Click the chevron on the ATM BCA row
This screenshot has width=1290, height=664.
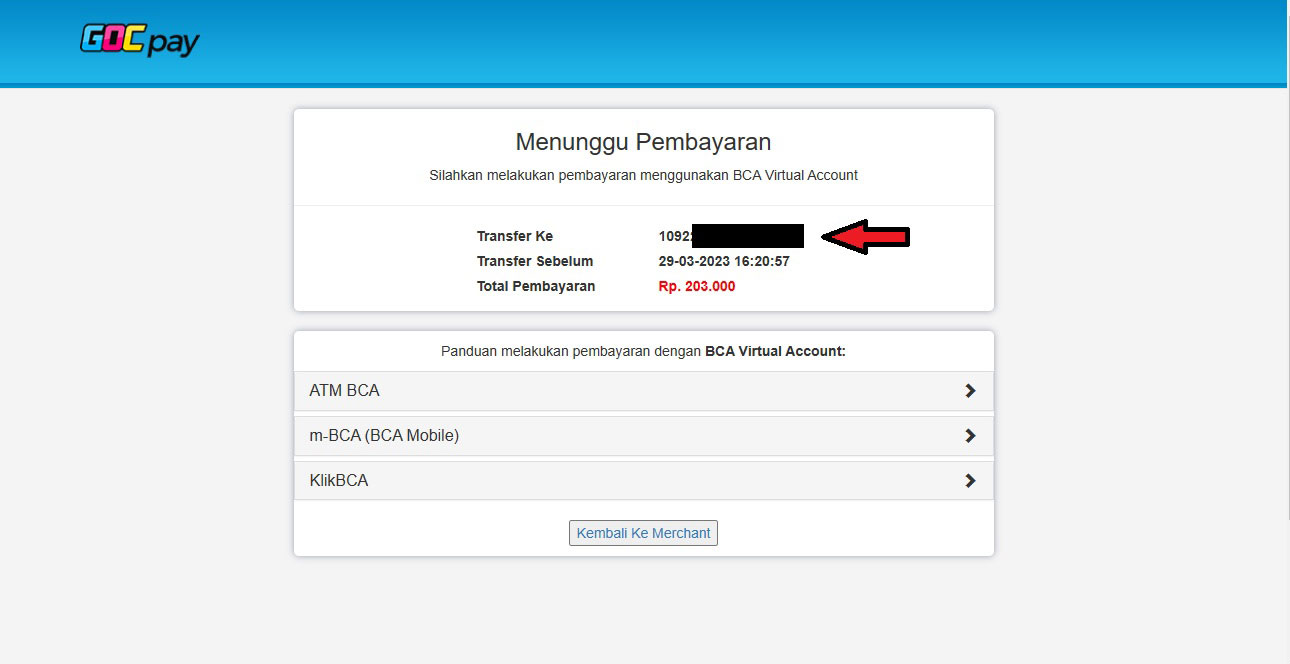tap(970, 391)
